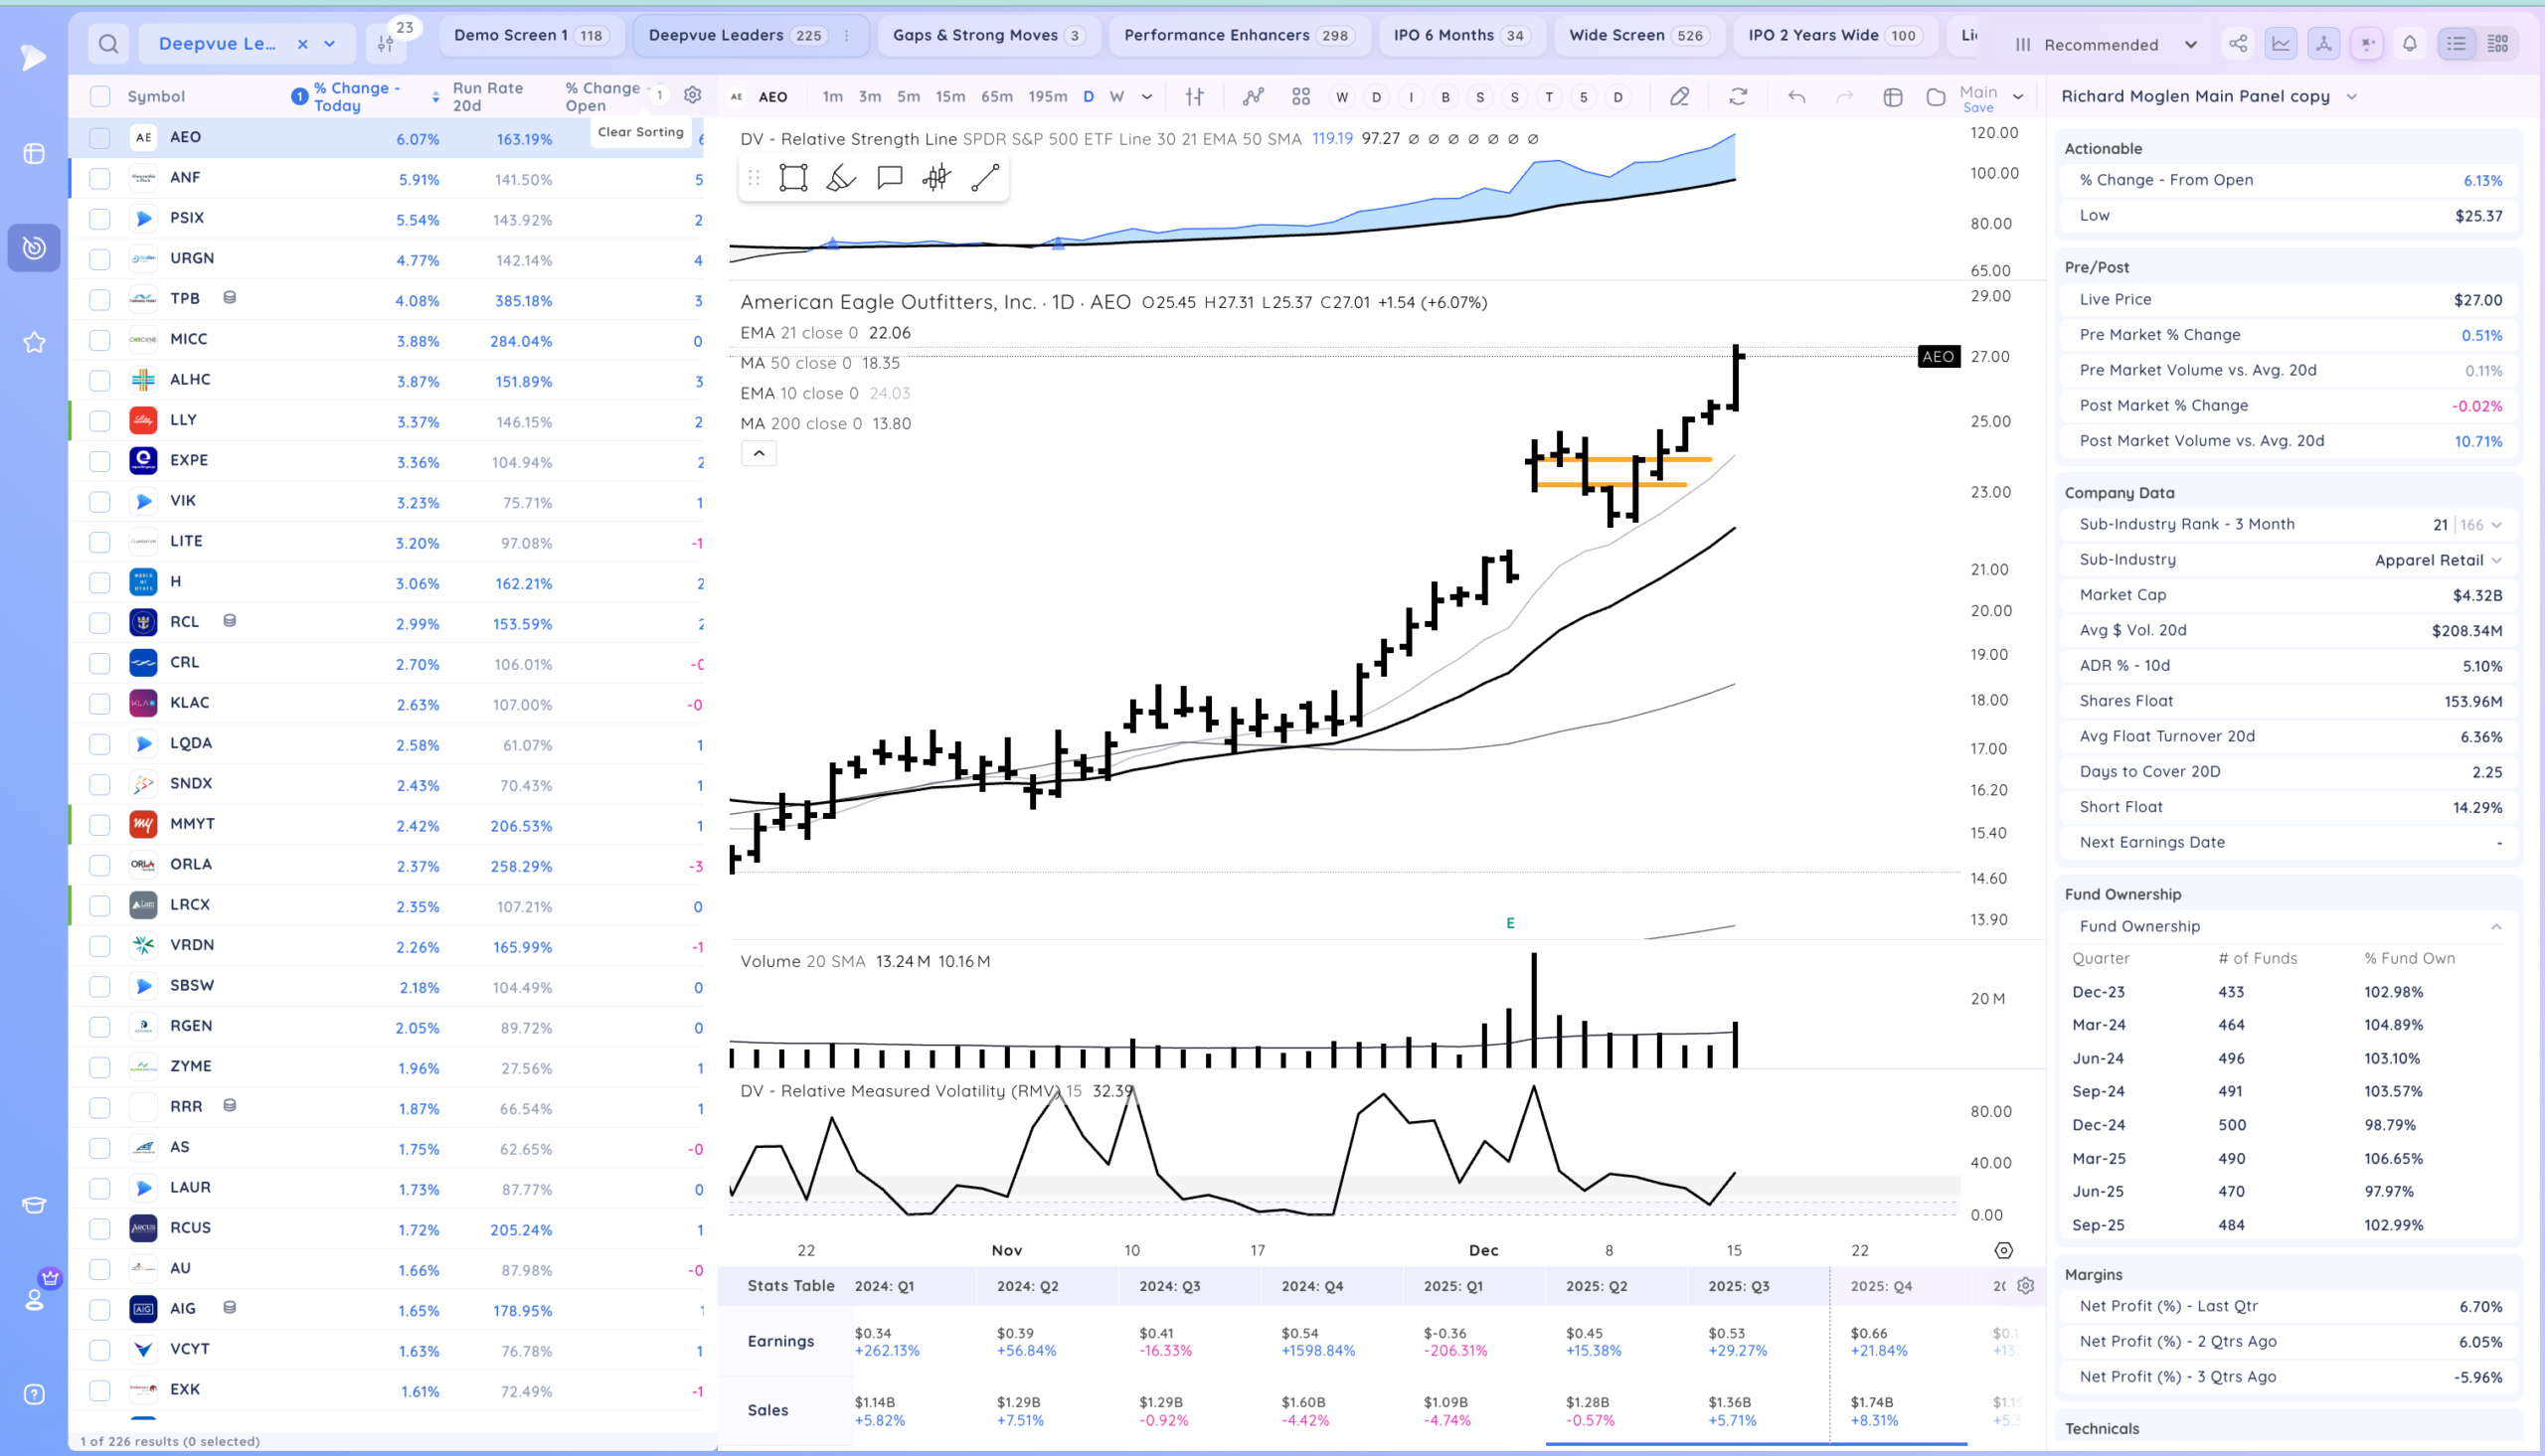
Task: Check the box next to ANF
Action: coord(100,179)
